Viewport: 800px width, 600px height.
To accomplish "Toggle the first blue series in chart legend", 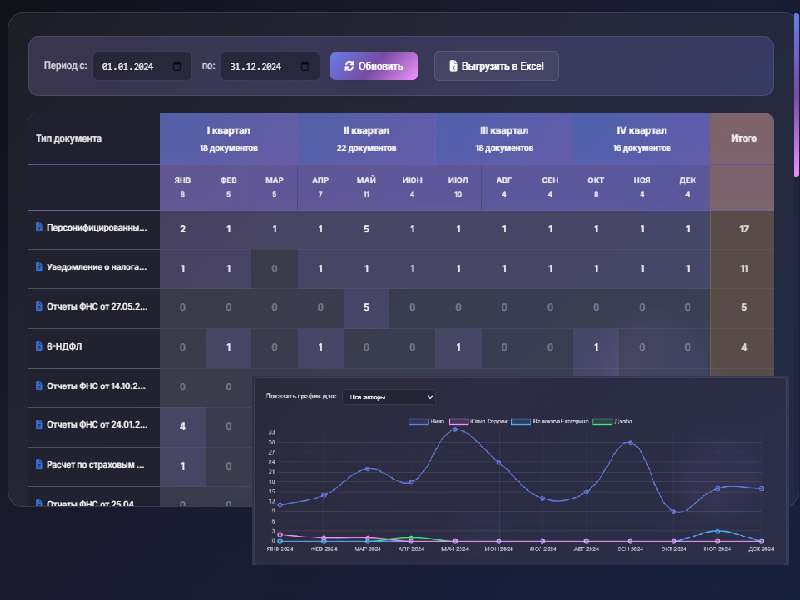I will [419, 421].
